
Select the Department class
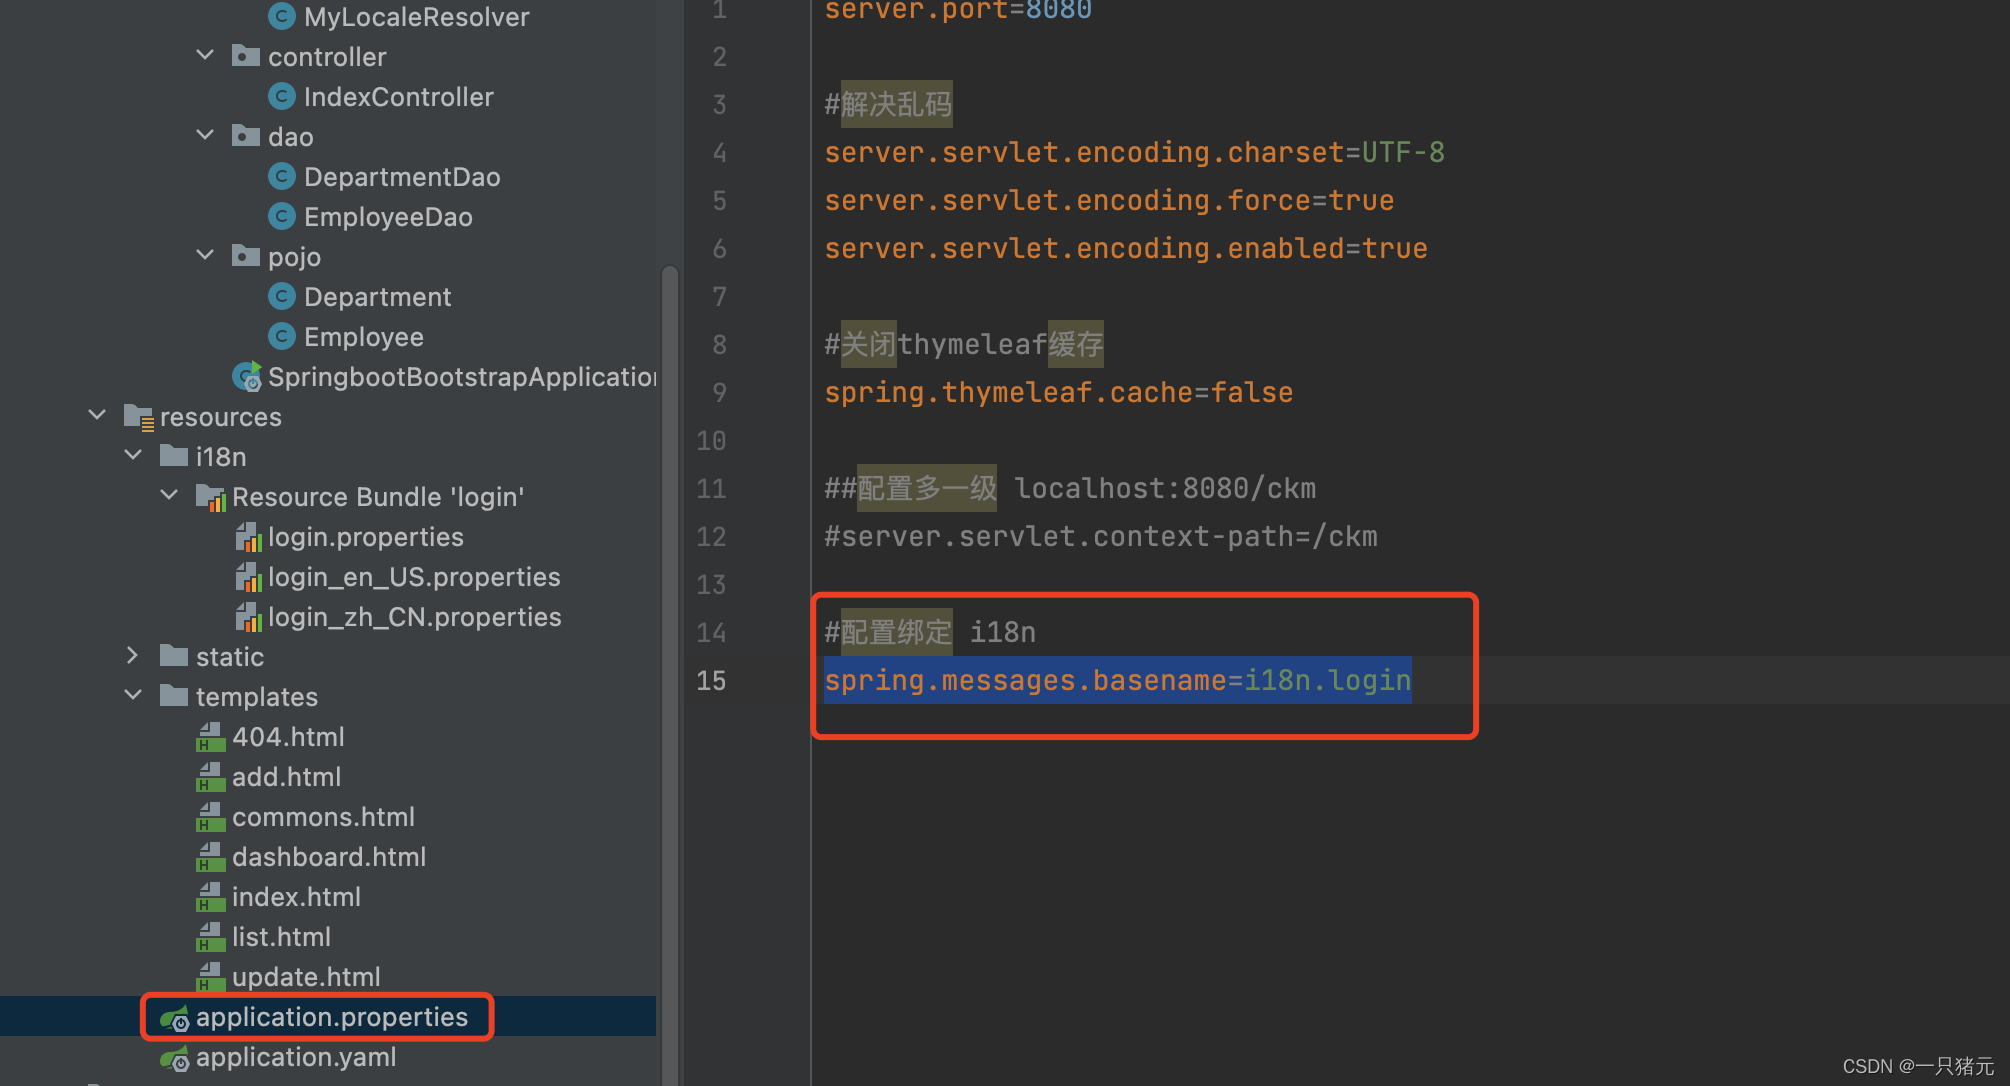[x=377, y=297]
